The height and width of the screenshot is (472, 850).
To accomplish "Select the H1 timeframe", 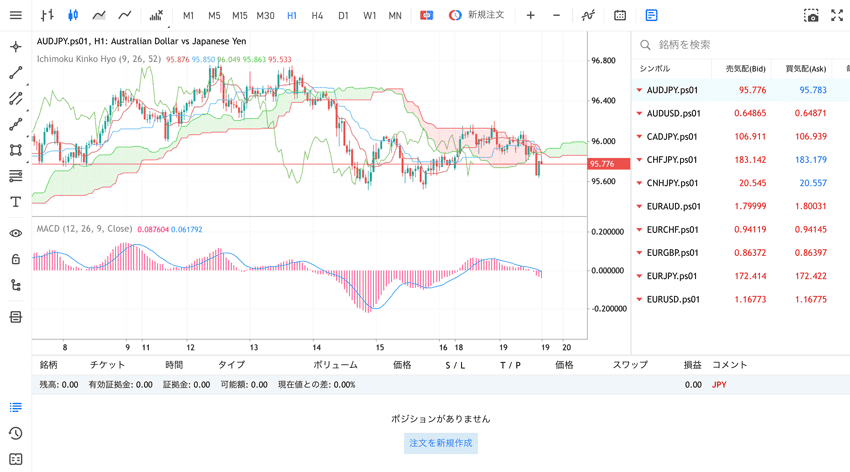I will click(x=292, y=16).
